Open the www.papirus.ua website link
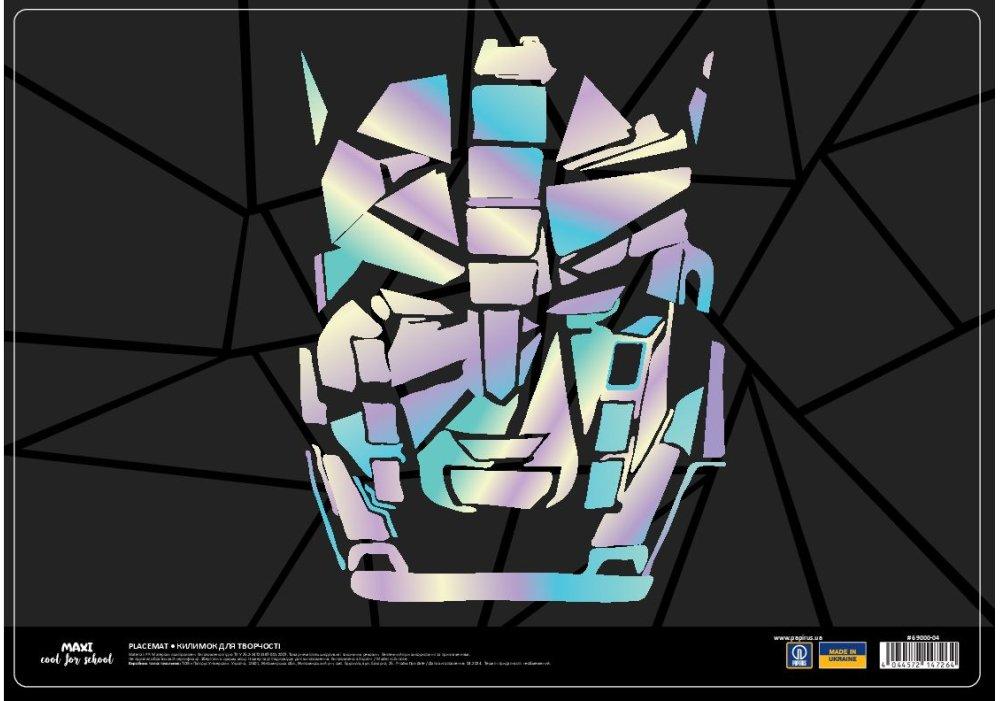 [799, 637]
